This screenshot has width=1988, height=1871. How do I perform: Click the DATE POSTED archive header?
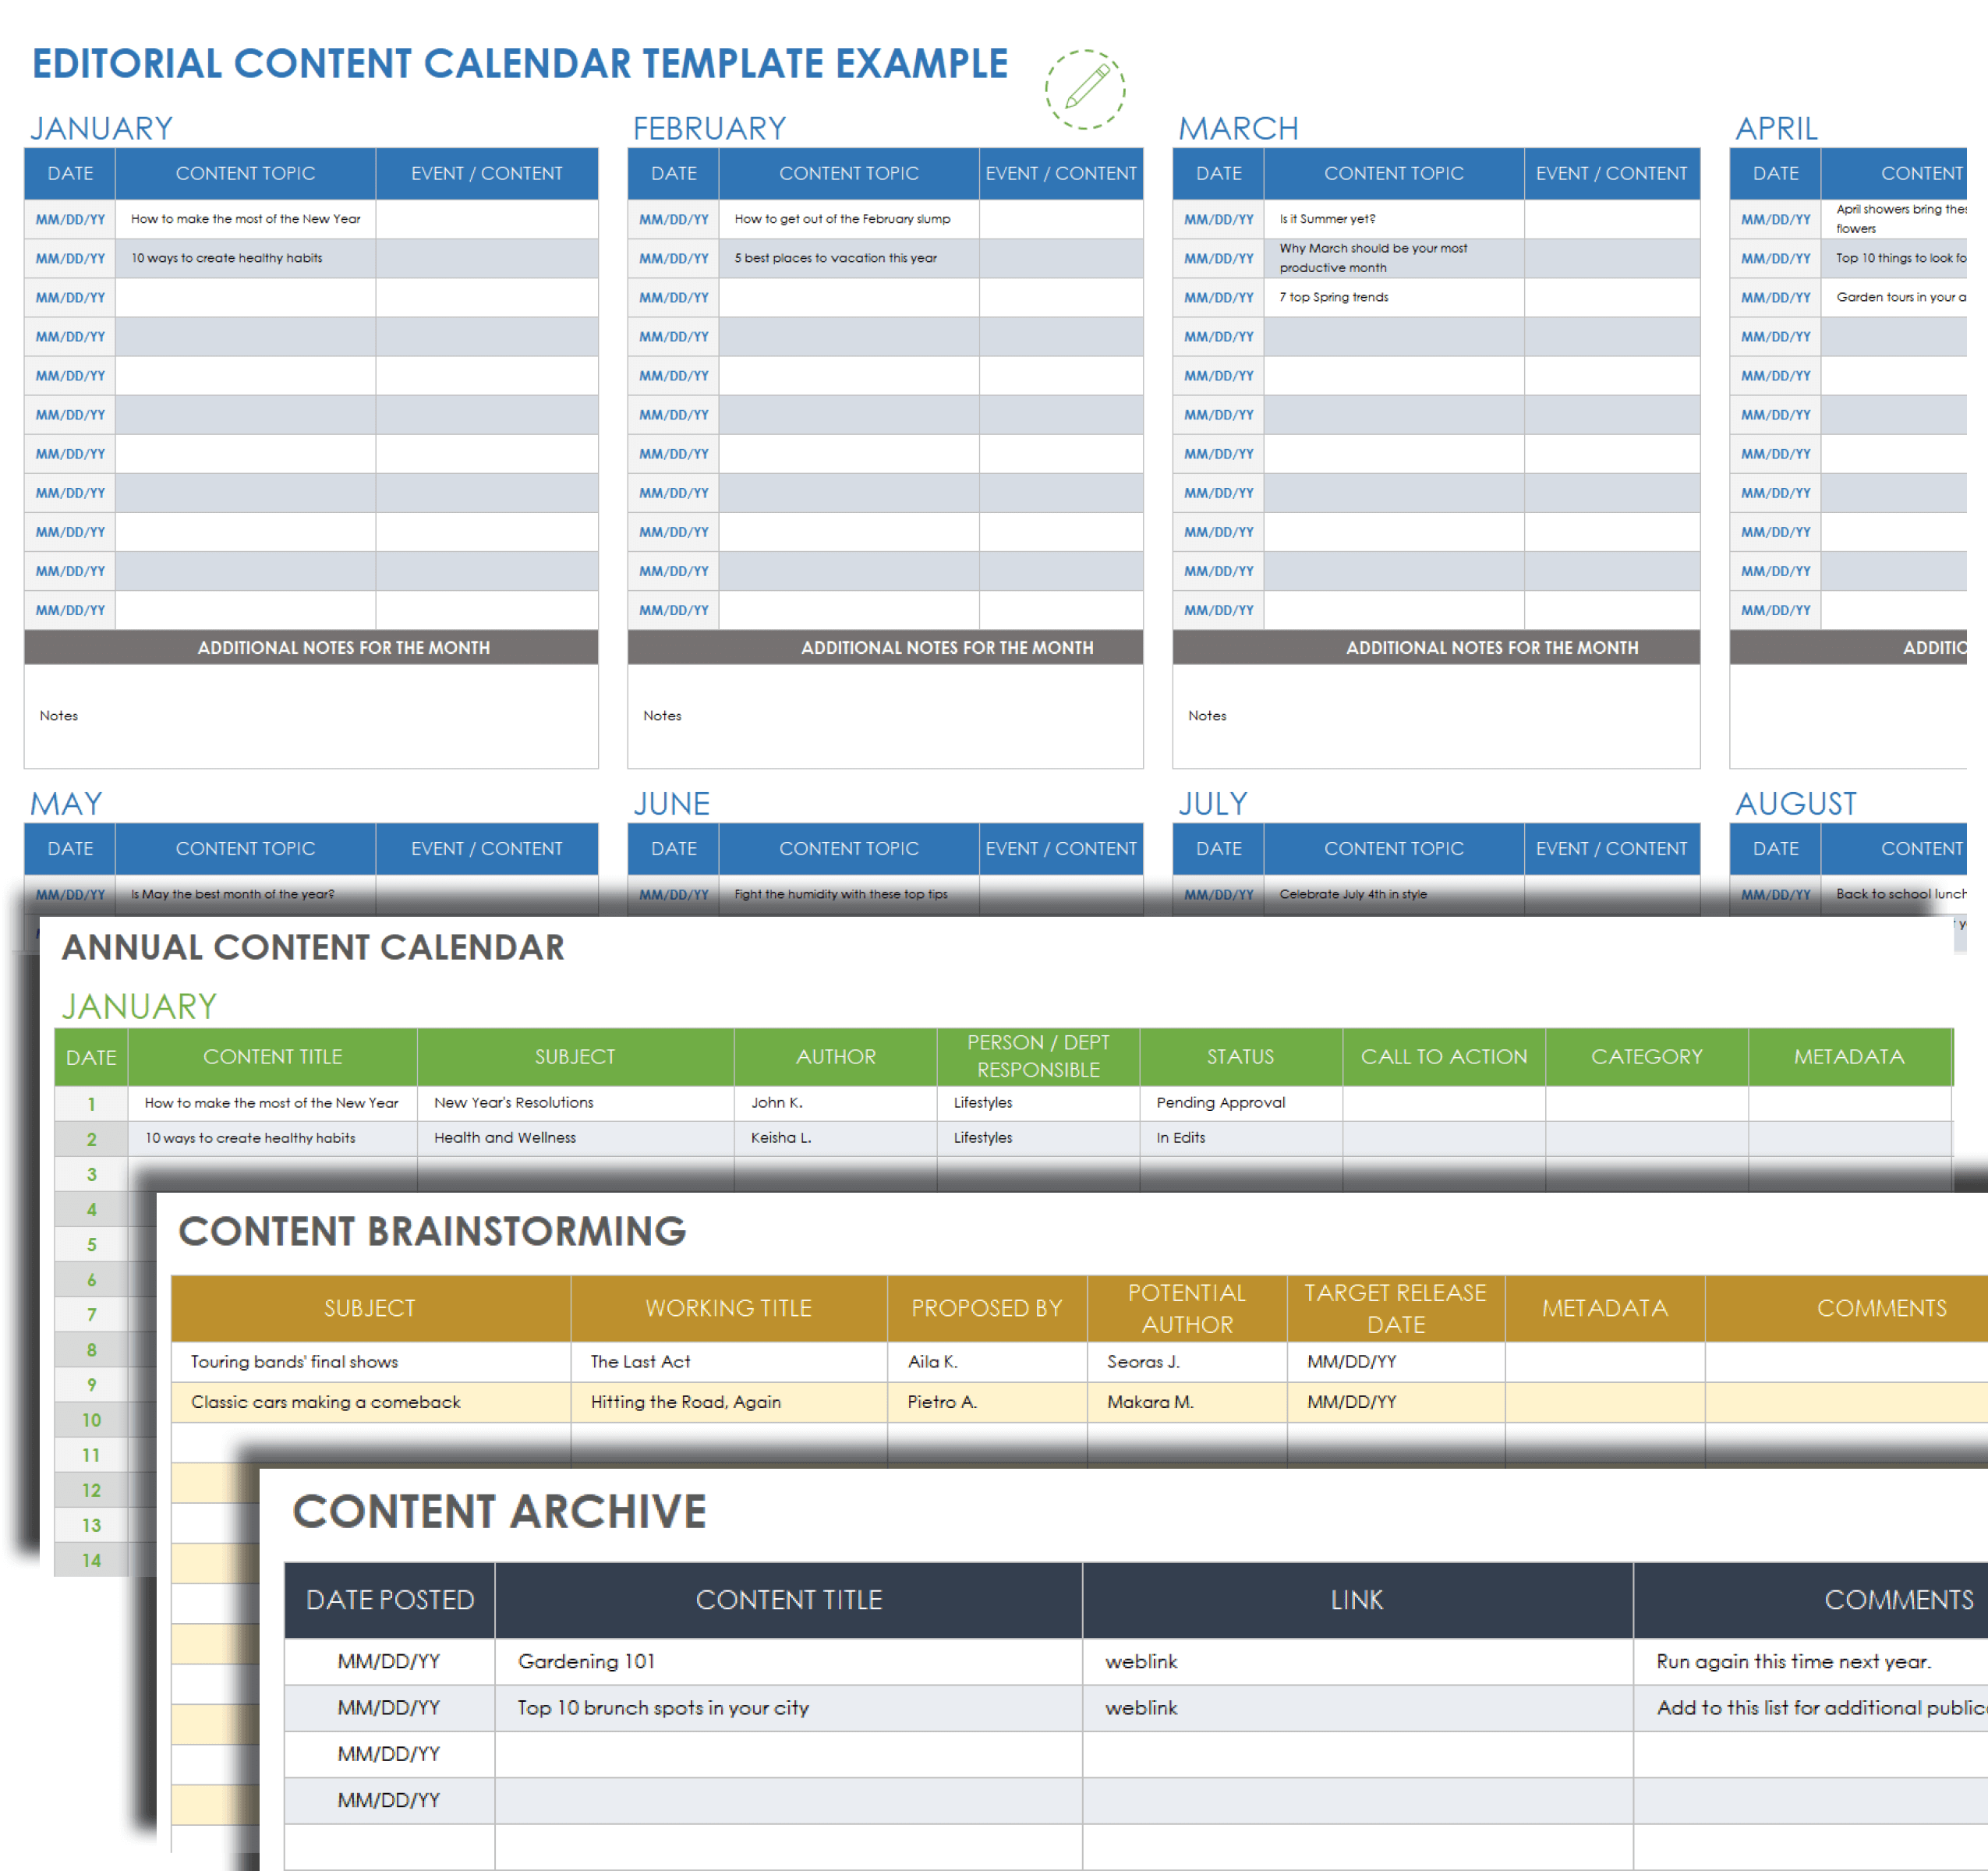pos(389,1599)
